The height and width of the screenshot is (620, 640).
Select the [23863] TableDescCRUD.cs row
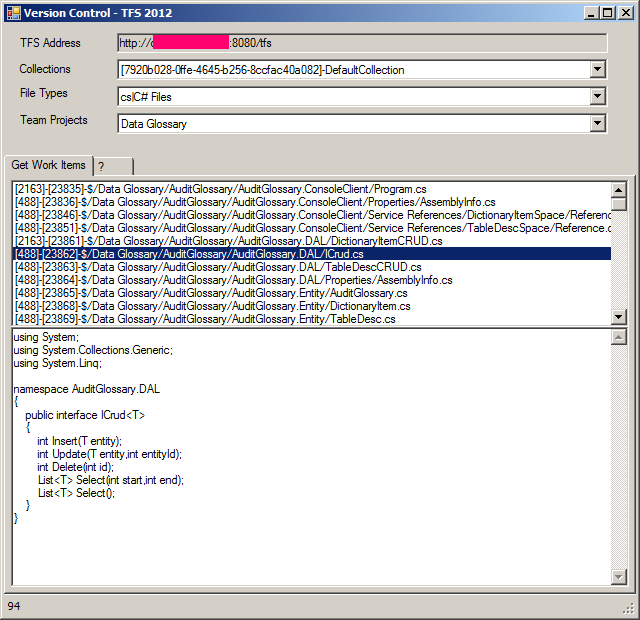pyautogui.click(x=312, y=267)
